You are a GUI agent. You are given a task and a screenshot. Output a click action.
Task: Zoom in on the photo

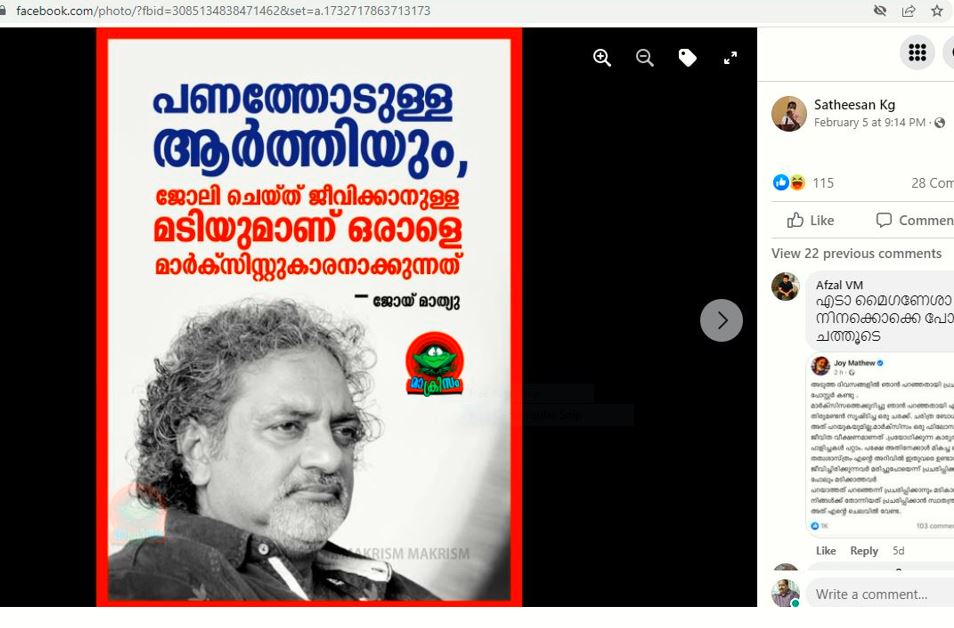[x=602, y=58]
